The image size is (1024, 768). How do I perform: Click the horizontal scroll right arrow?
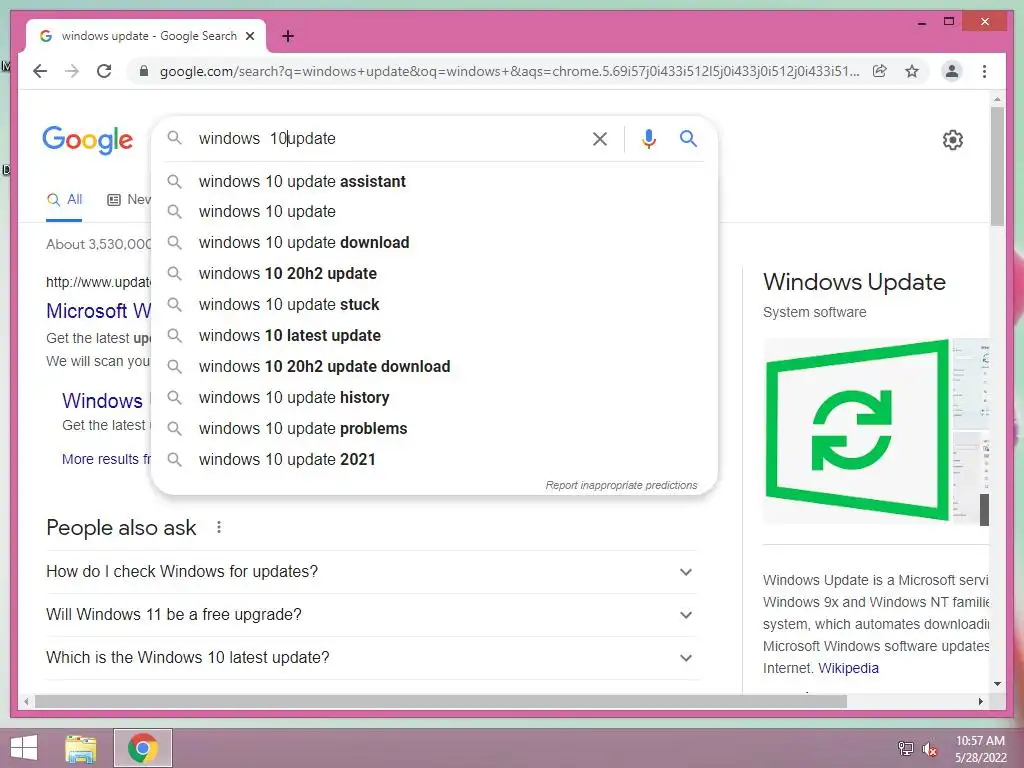(980, 701)
